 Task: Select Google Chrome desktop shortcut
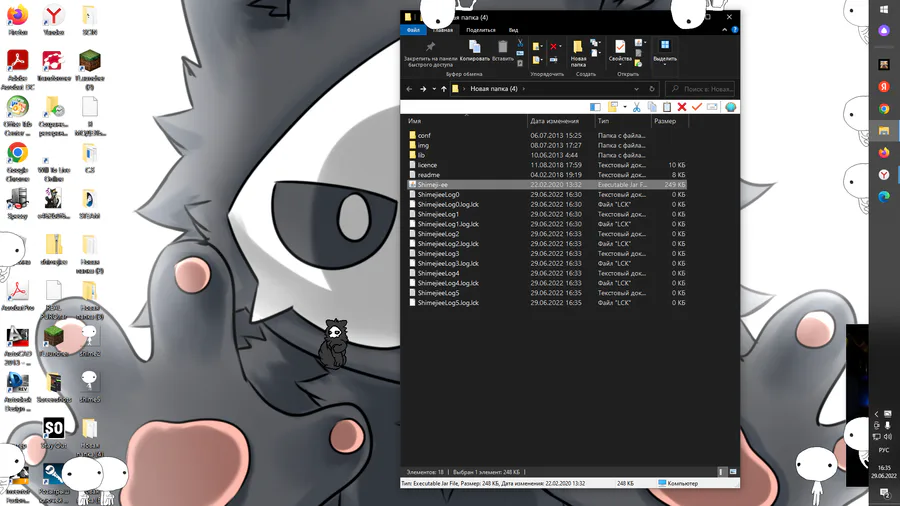click(18, 162)
